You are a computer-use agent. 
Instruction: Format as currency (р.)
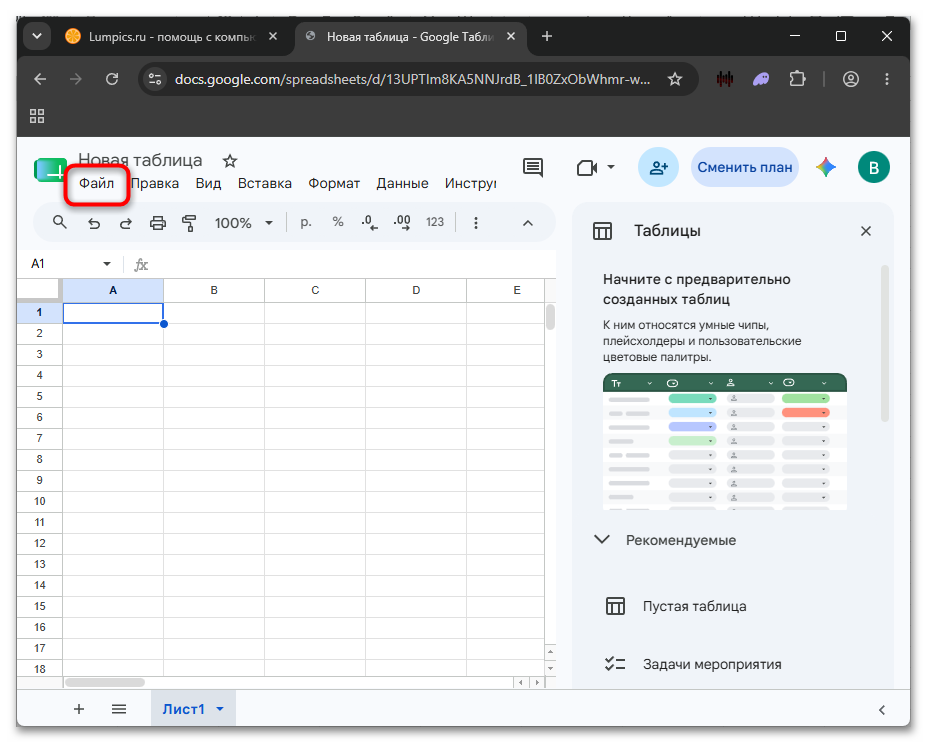point(306,222)
